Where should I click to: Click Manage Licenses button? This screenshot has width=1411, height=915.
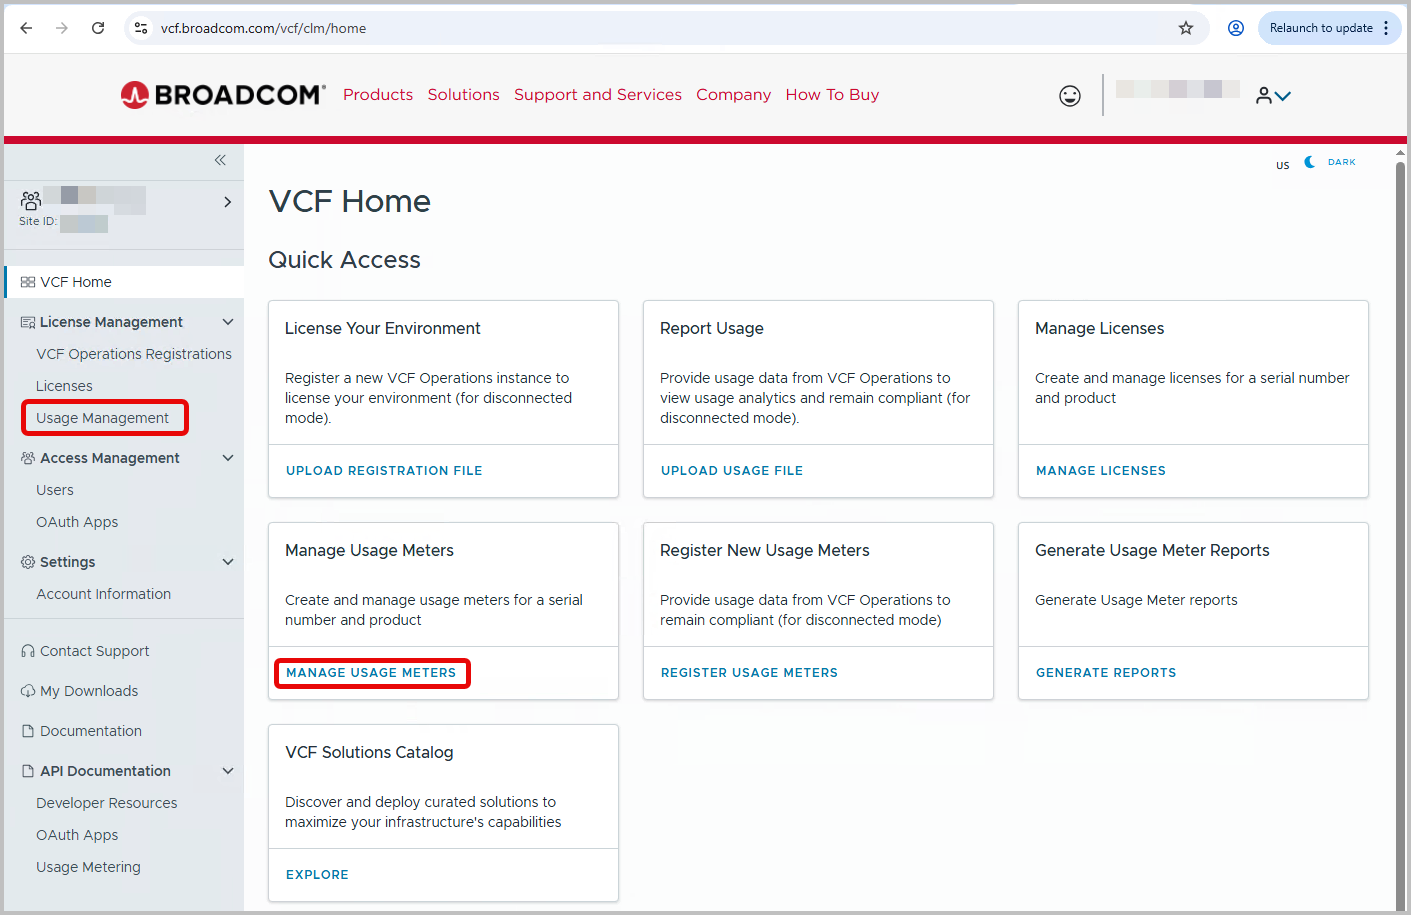tap(1101, 471)
